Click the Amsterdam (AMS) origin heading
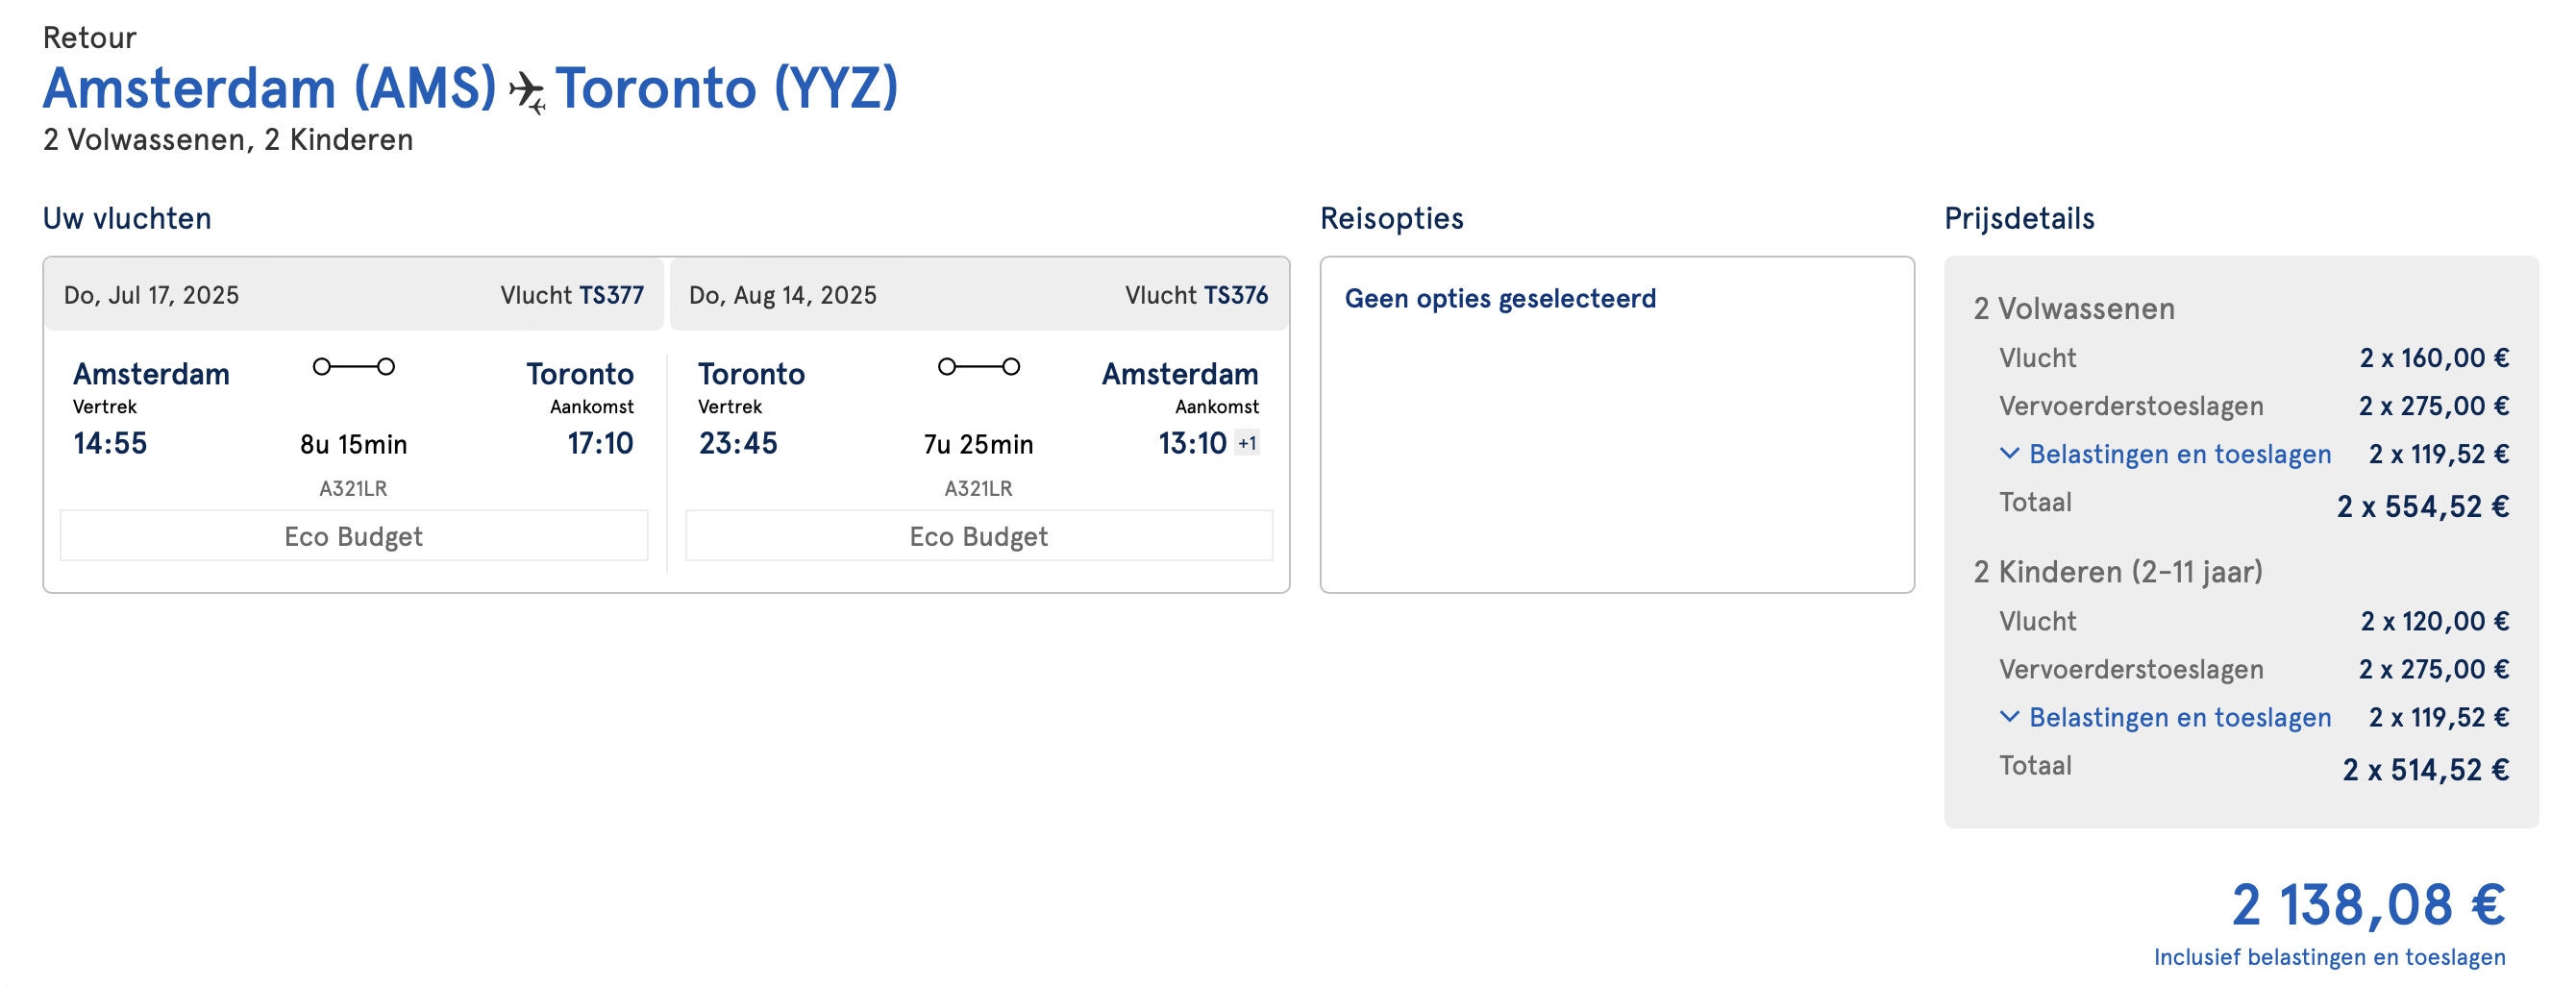Screen dimensions: 2576x986 tap(270, 88)
